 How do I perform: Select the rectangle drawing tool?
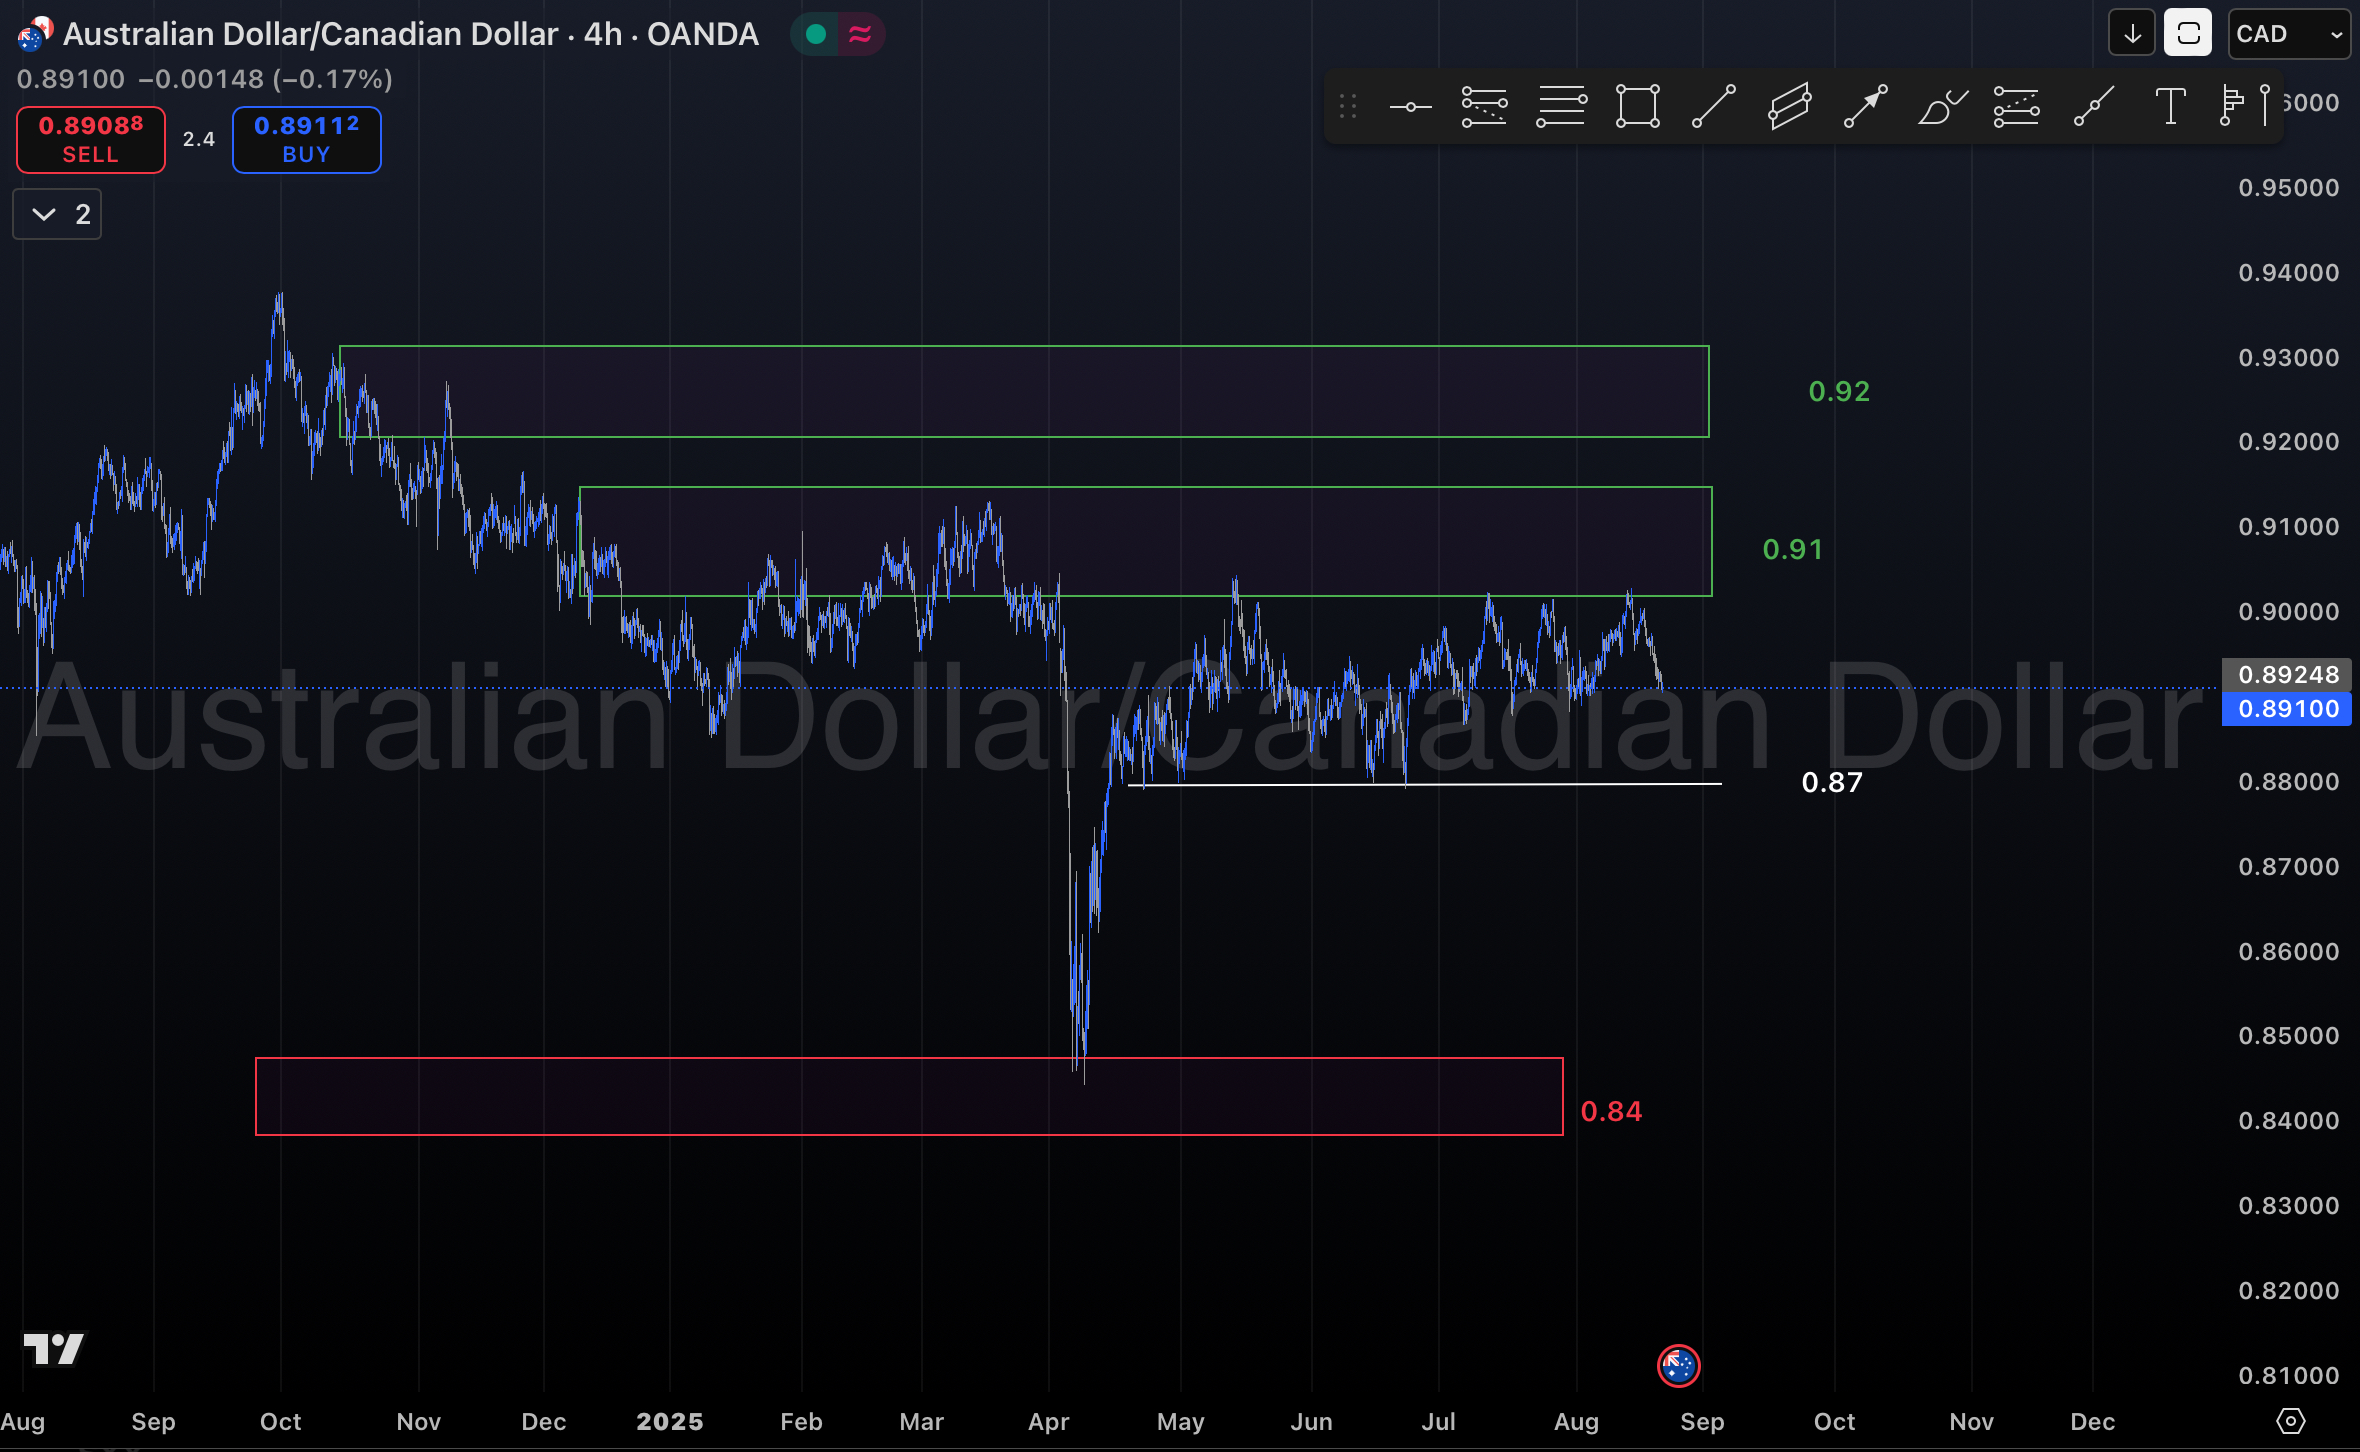[1638, 107]
